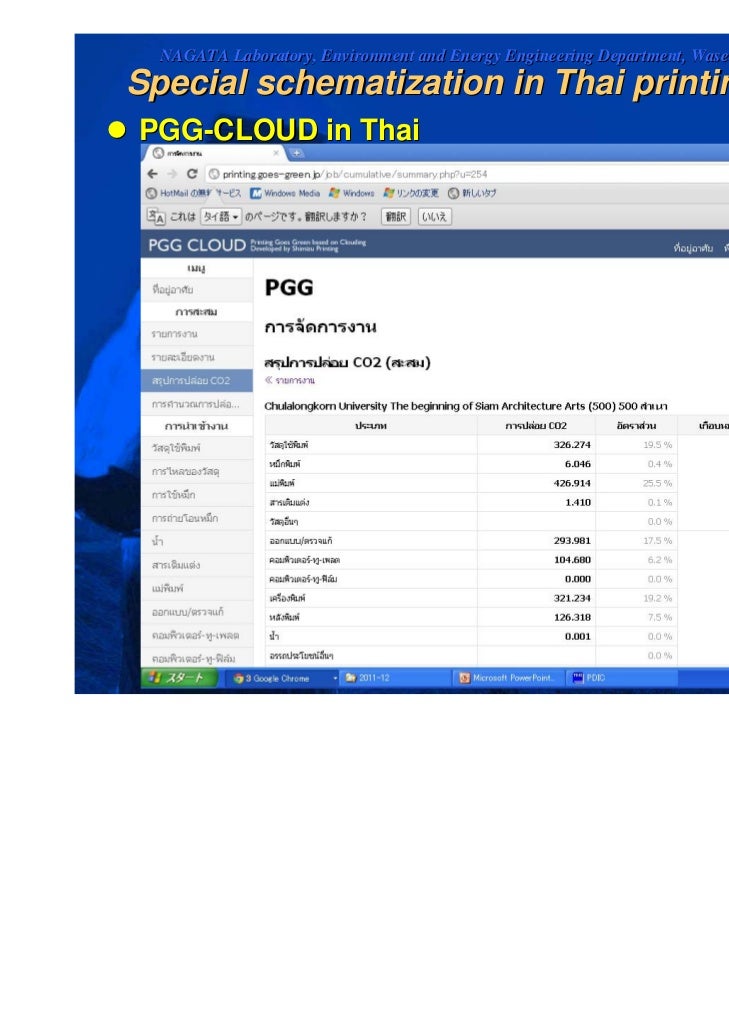Open the タイ語 language dropdown
The width and height of the screenshot is (729, 1030).
221,216
